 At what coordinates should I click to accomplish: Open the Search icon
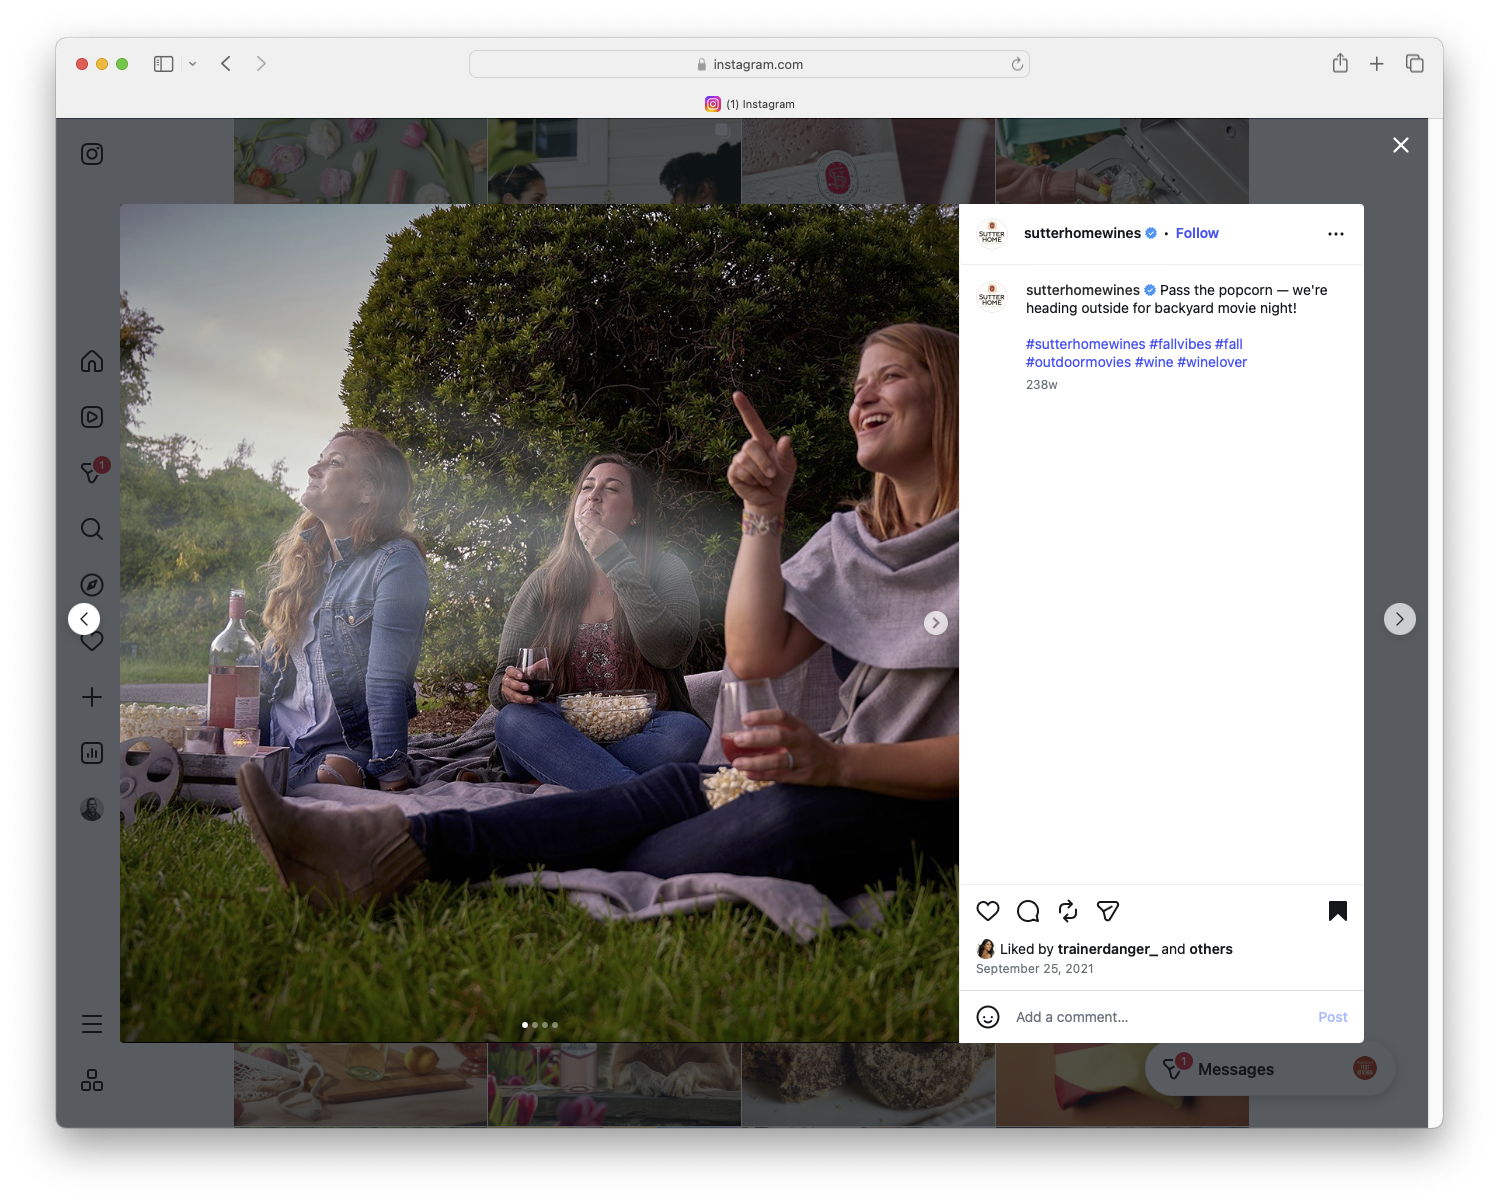[x=91, y=529]
